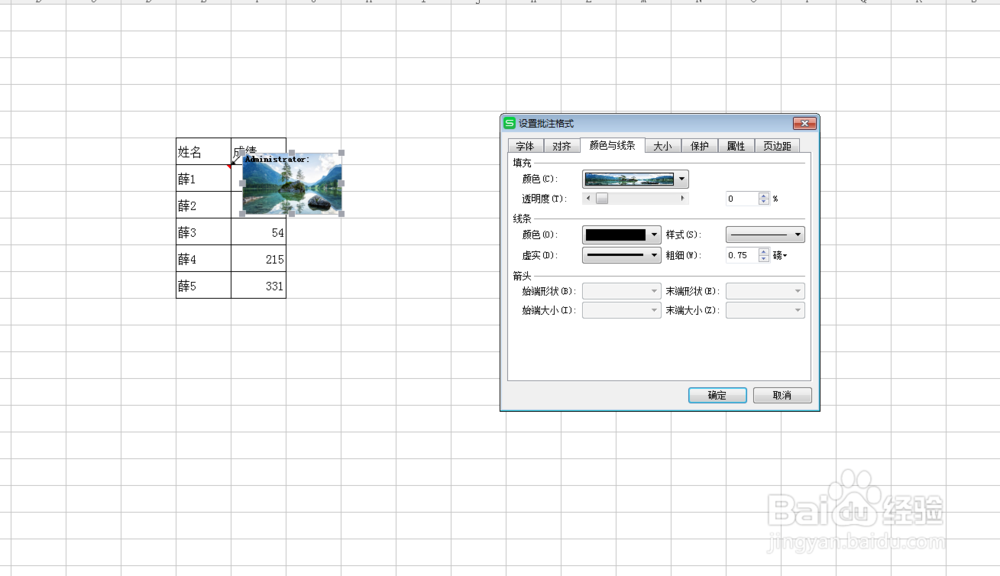
Task: Click the right-middle resize handle of the comment
Action: click(x=342, y=184)
